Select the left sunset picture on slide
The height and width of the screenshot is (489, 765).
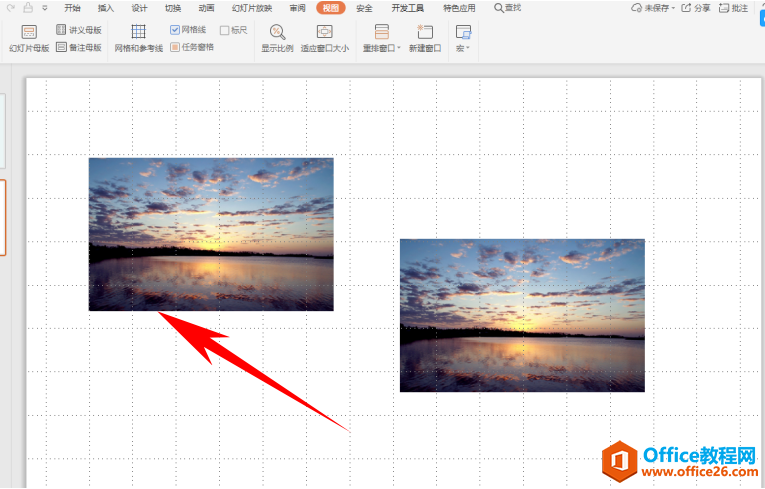pyautogui.click(x=211, y=234)
